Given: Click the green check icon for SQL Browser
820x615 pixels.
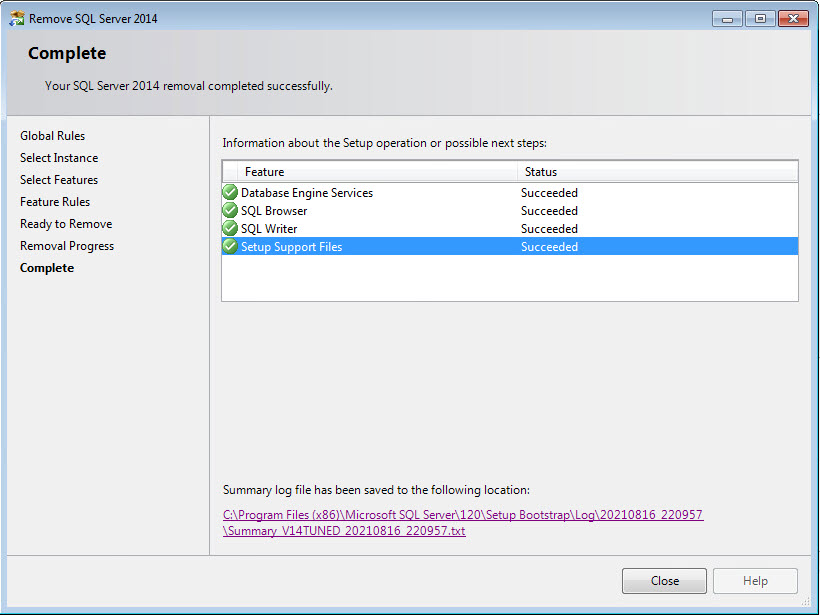Looking at the screenshot, I should coord(230,210).
